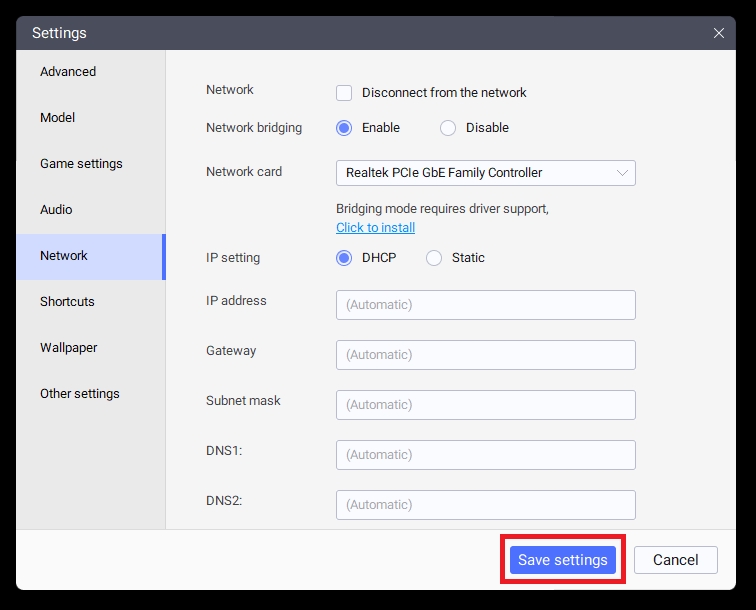Switch to the Model tab
756x610 pixels.
pyautogui.click(x=58, y=118)
